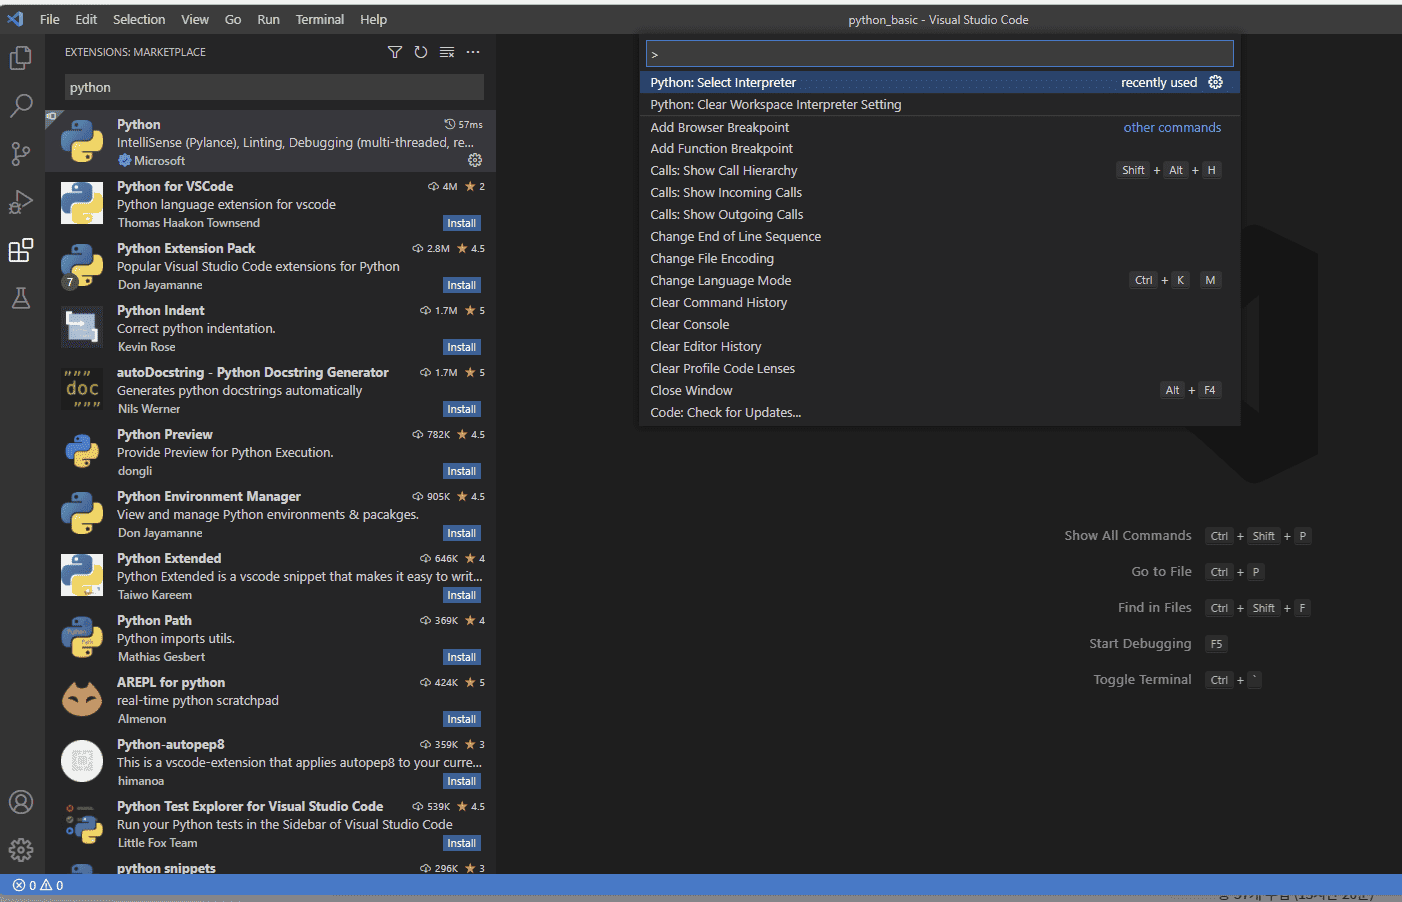Open the Manage gear in activity bar
The image size is (1402, 902).
tap(21, 850)
